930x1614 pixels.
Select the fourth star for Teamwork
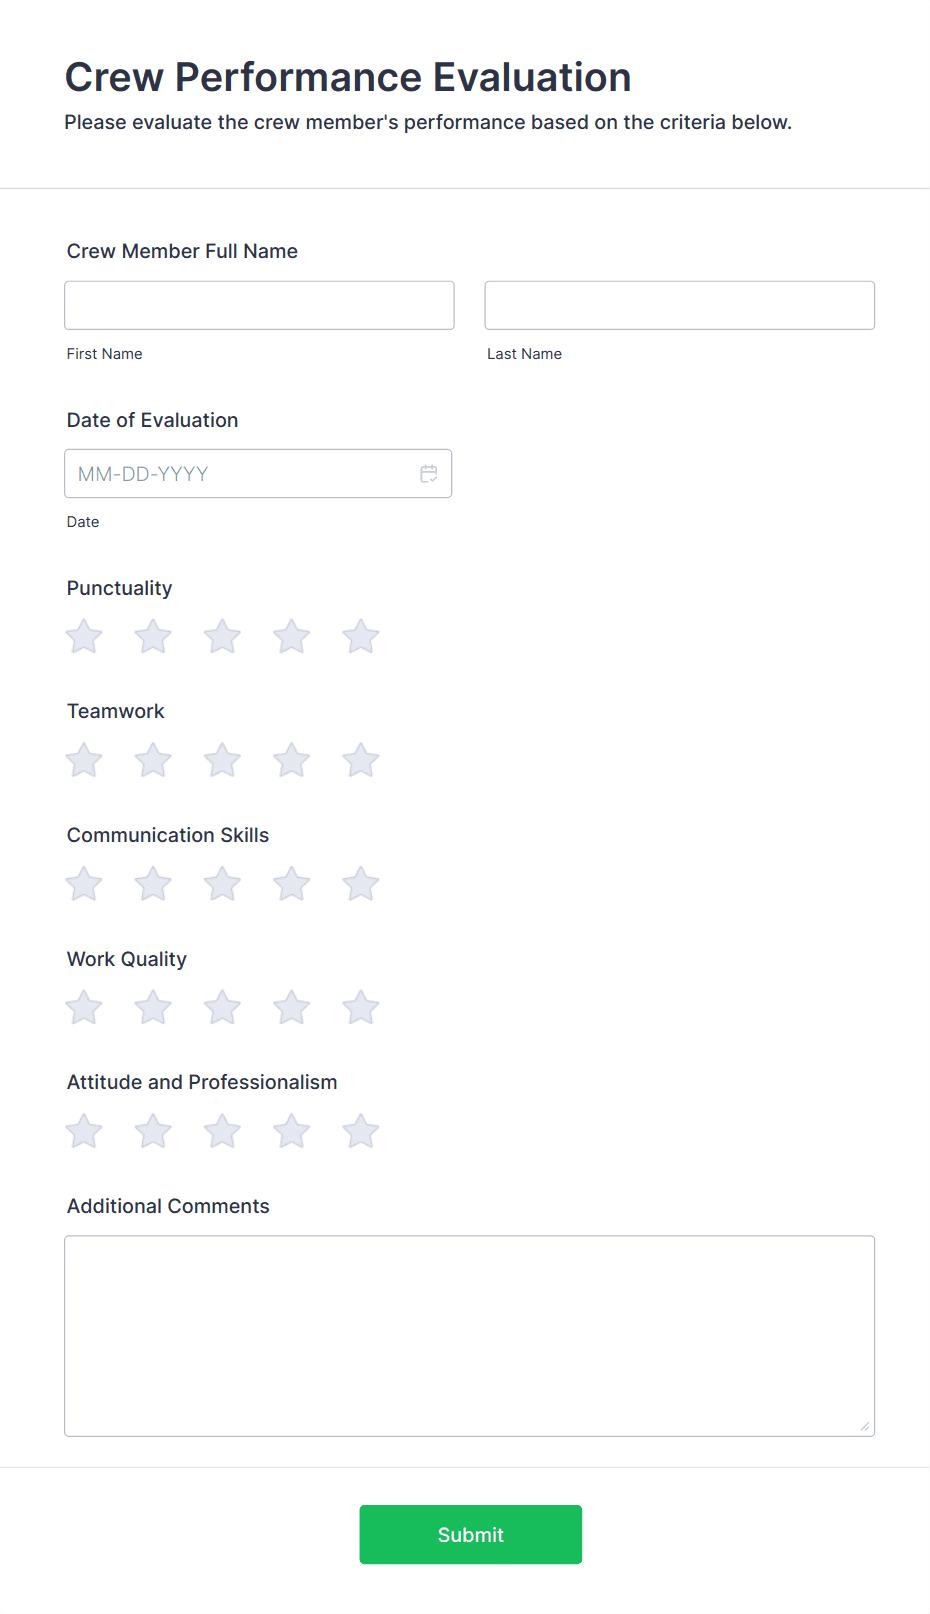(291, 760)
